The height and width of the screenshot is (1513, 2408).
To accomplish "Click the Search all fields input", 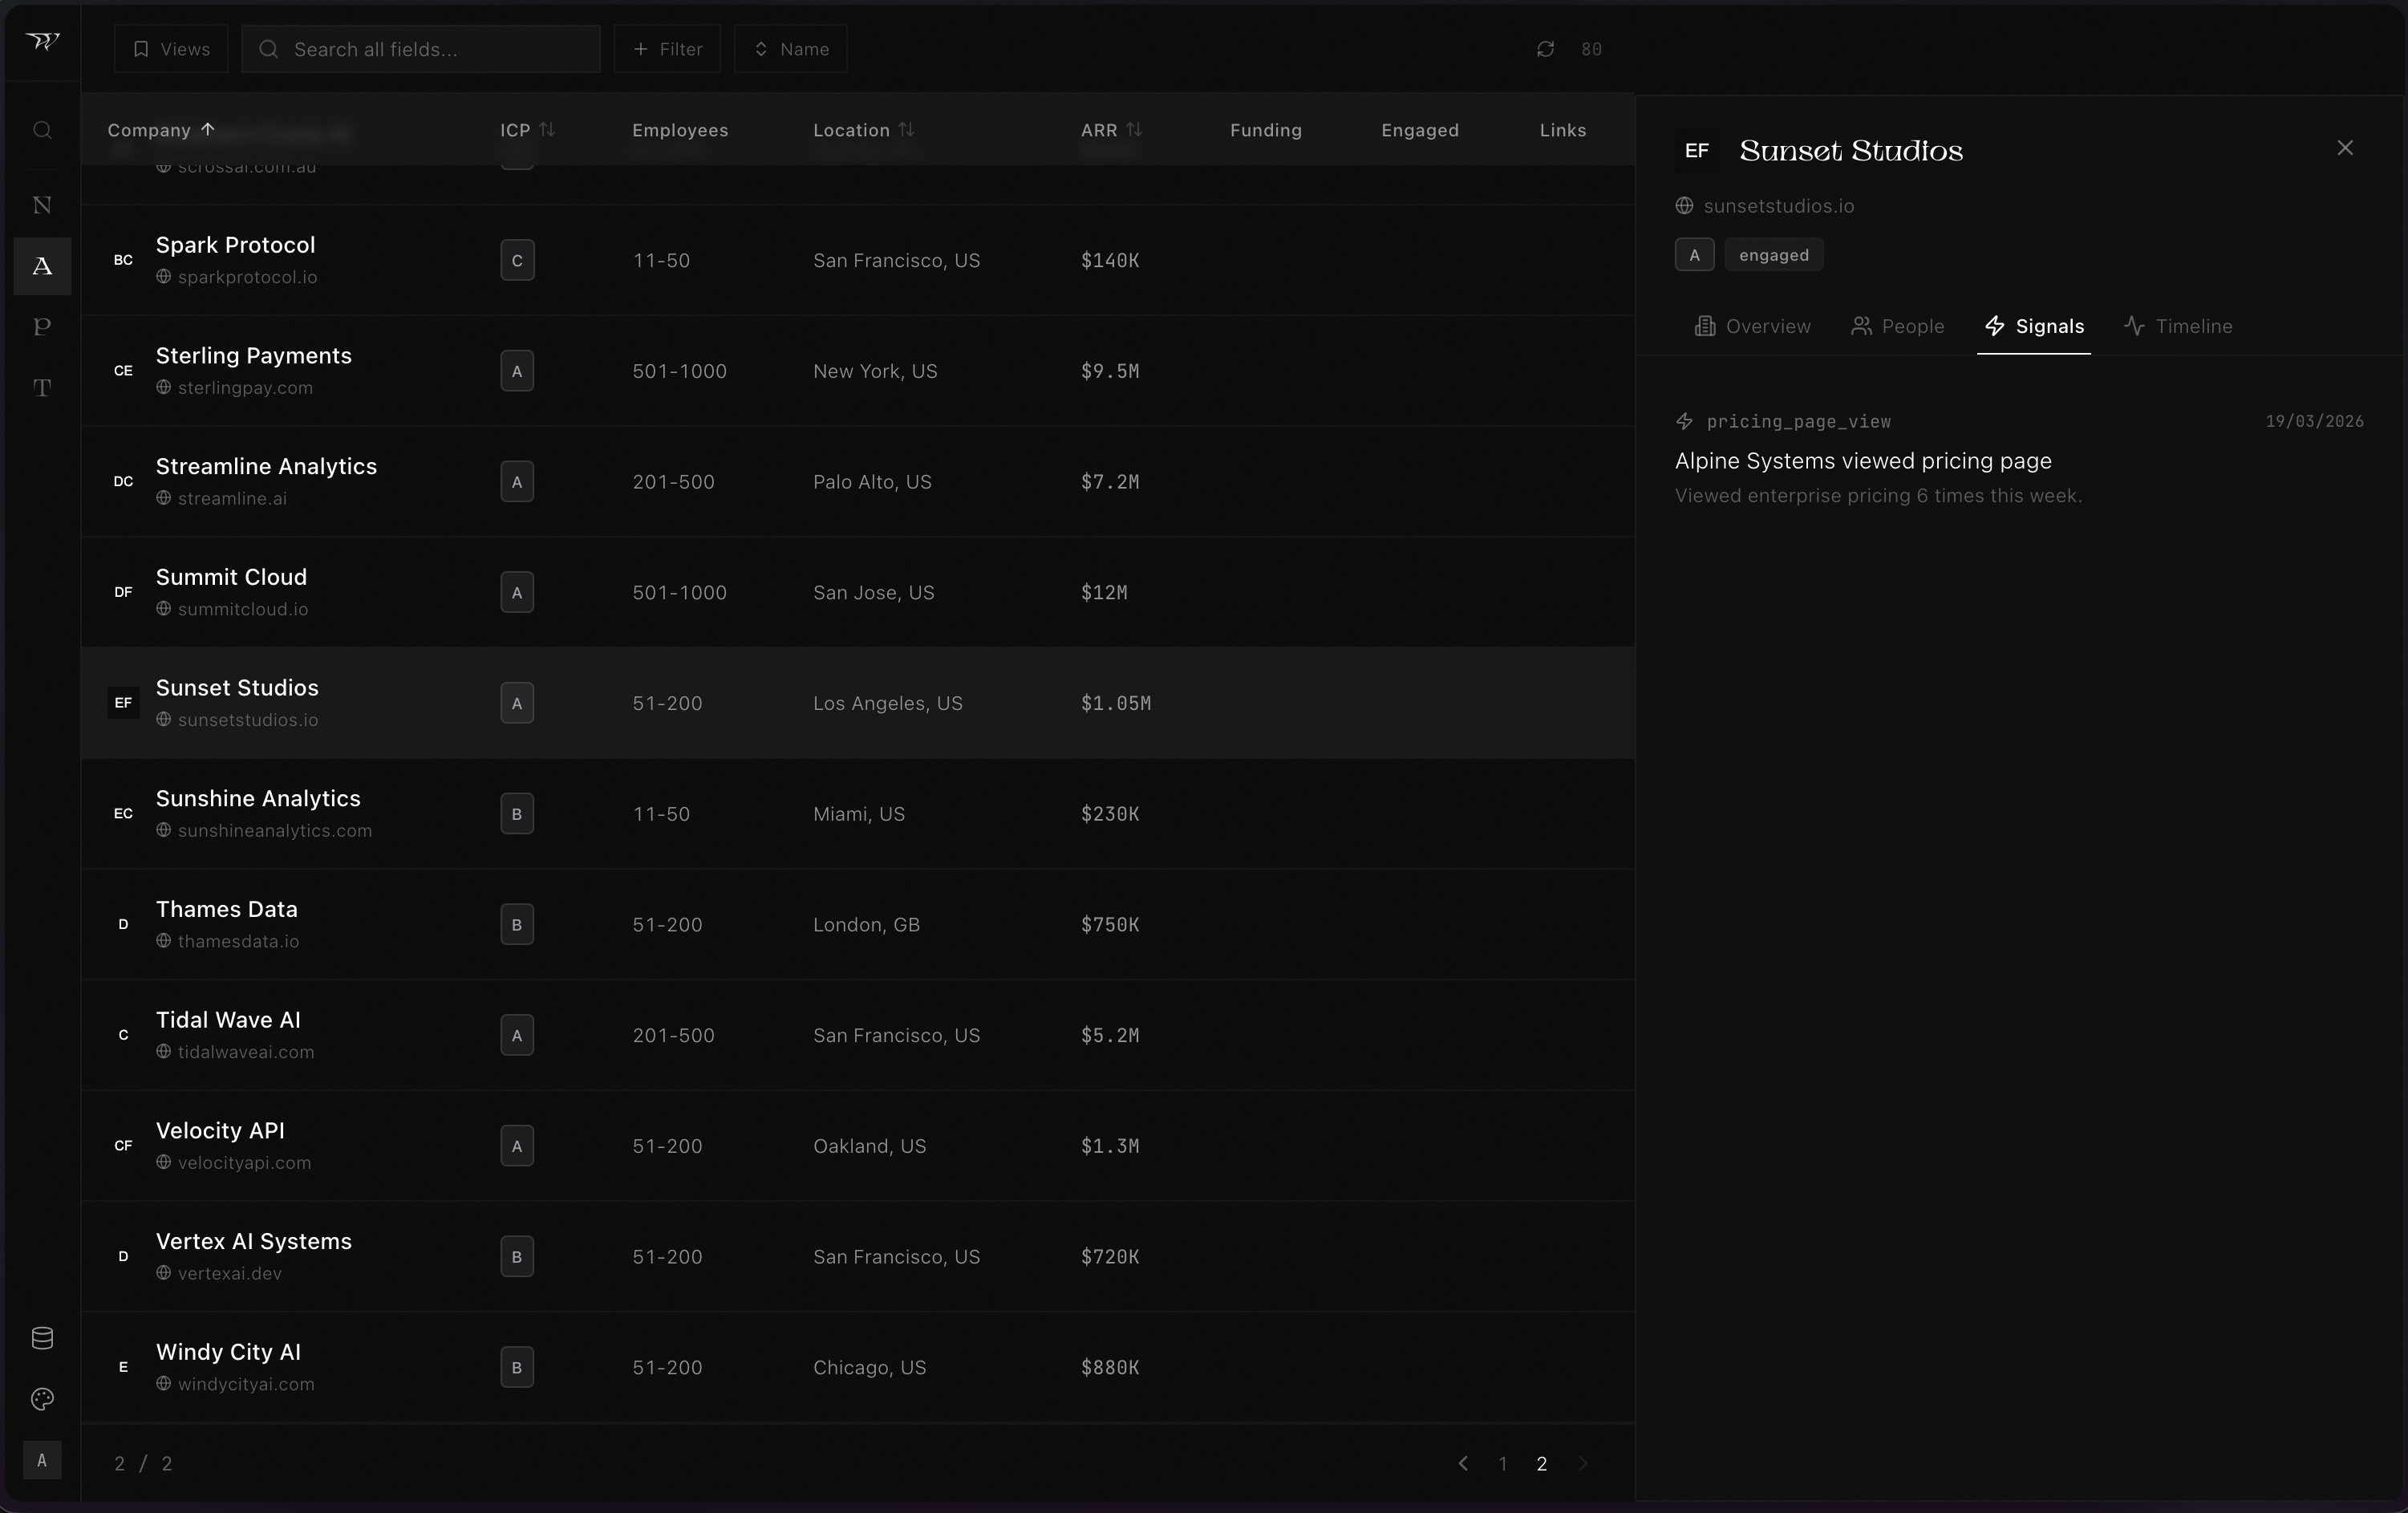I will [x=420, y=49].
